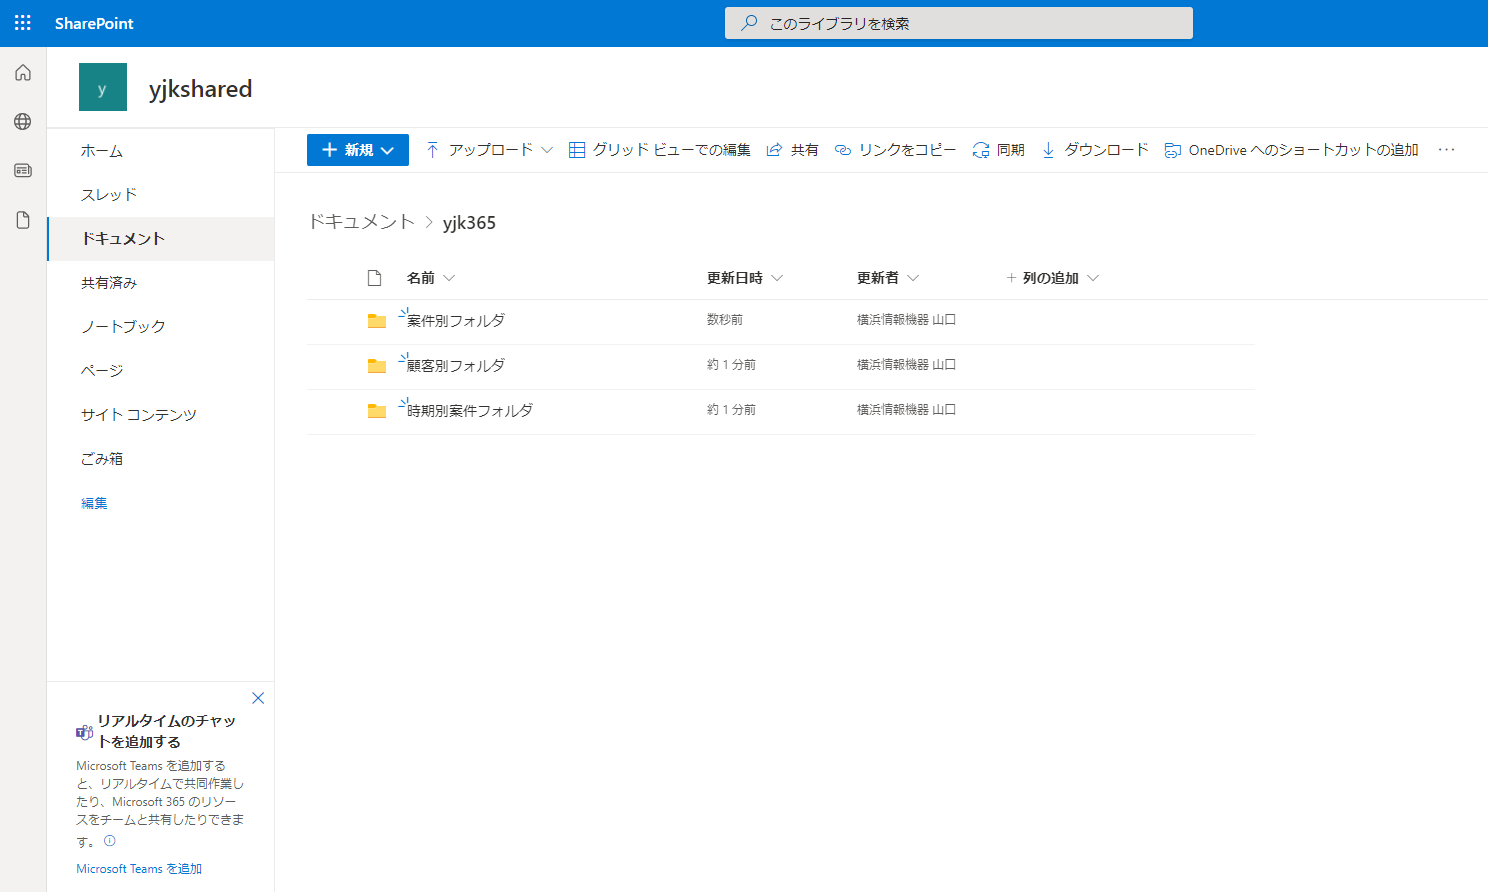Screen dimensions: 1488x892
Task: Click the 同期 sync toolbar button
Action: pos(999,150)
